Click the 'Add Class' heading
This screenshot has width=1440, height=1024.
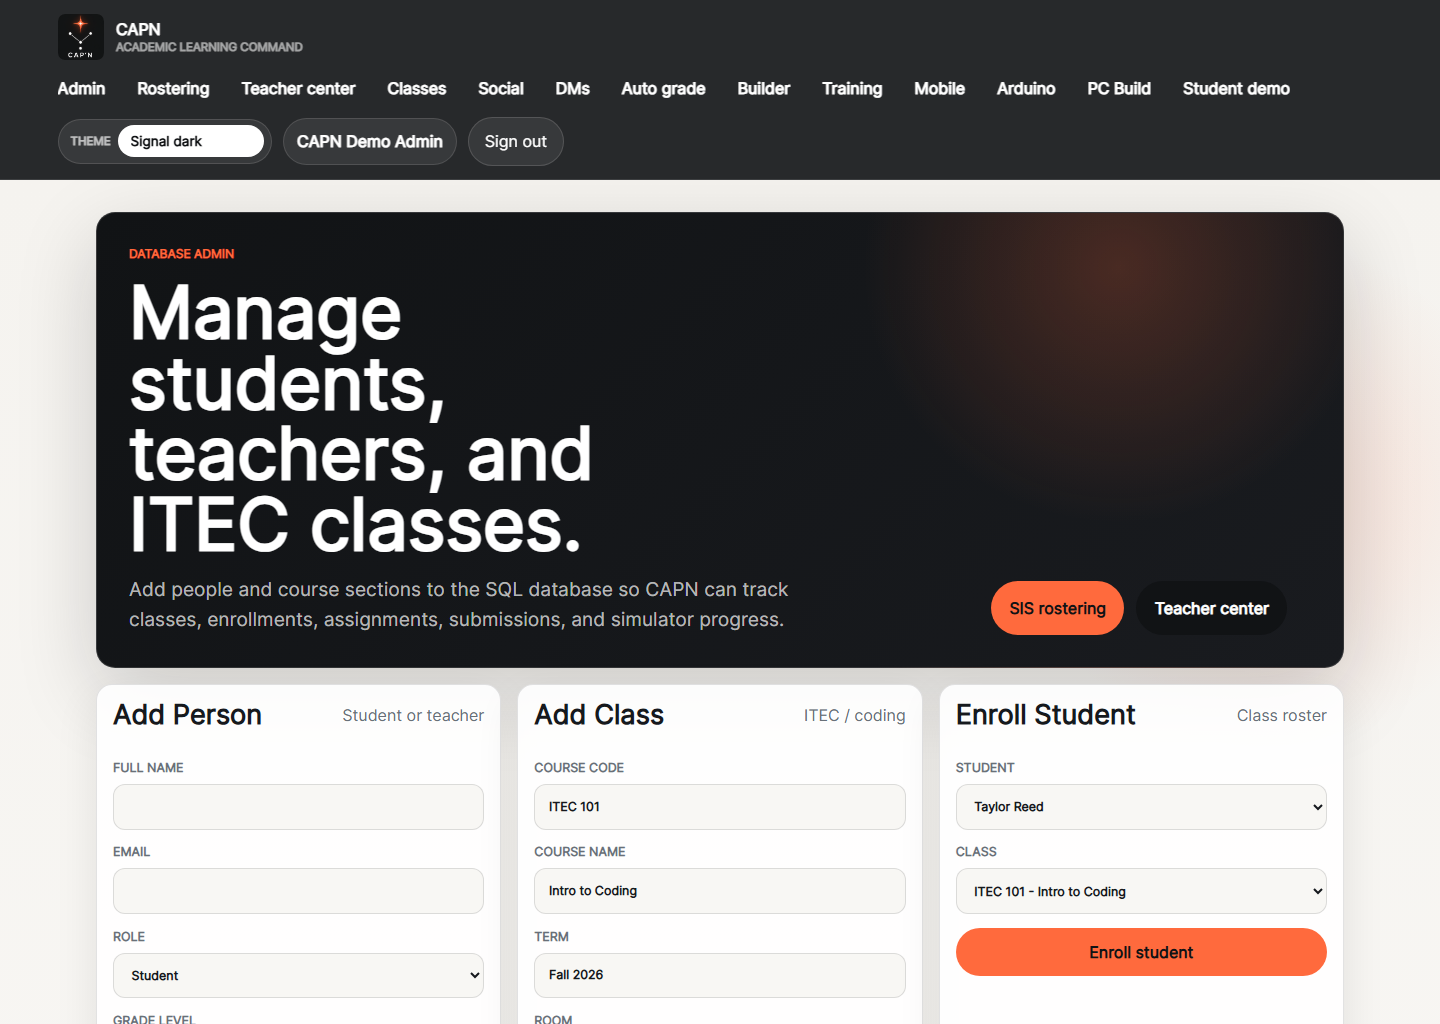(599, 715)
